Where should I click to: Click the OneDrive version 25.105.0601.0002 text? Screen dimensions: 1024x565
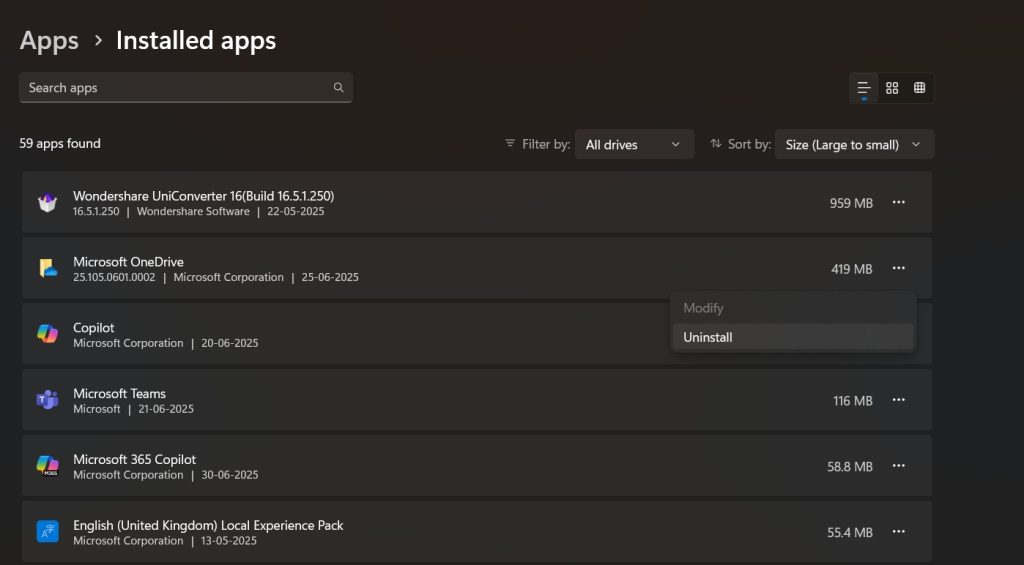[114, 277]
